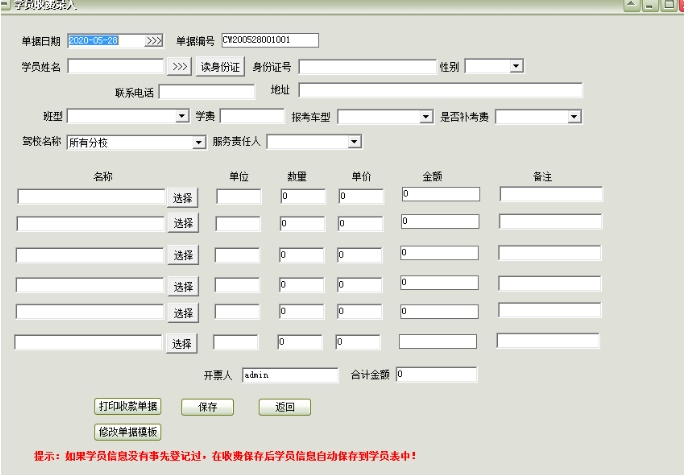Click the third row 单价 field
Image resolution: width=684 pixels, height=475 pixels.
[360, 255]
